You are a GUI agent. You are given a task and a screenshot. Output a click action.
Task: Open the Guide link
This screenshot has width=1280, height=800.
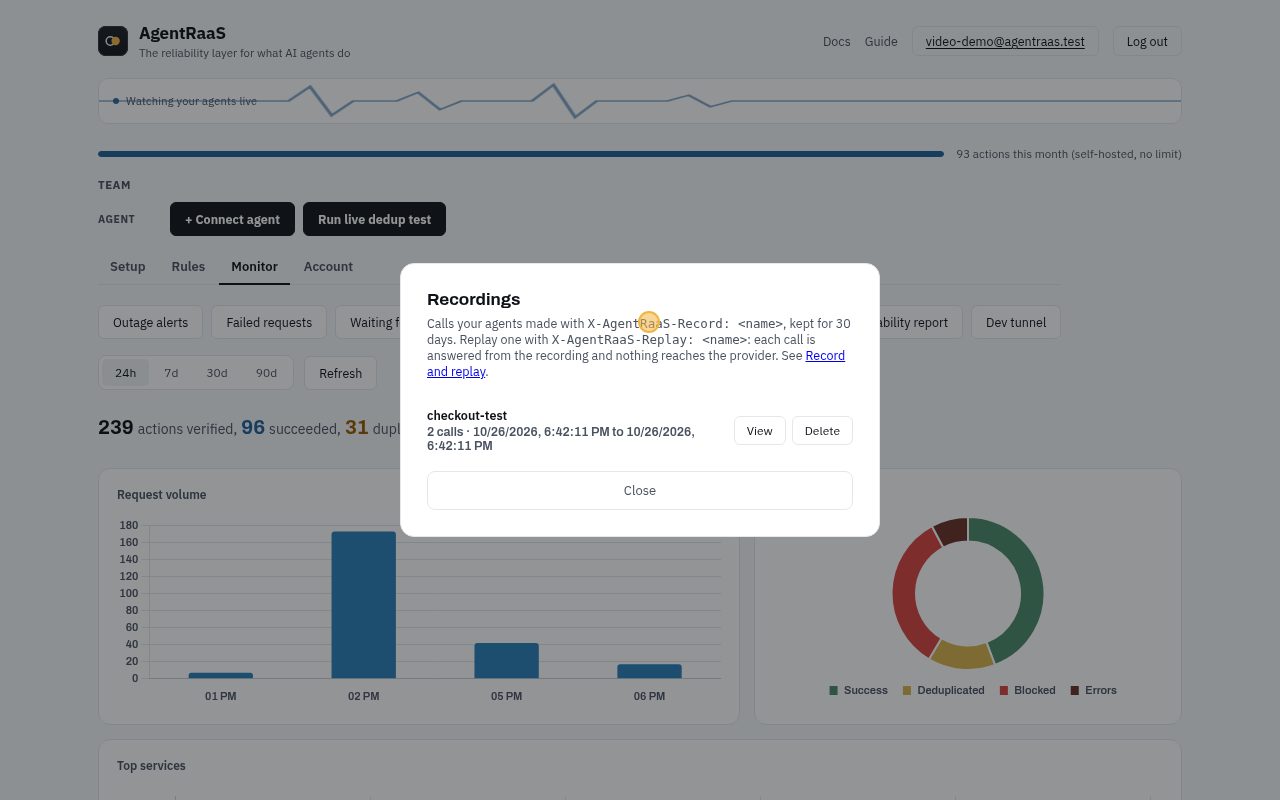881,41
